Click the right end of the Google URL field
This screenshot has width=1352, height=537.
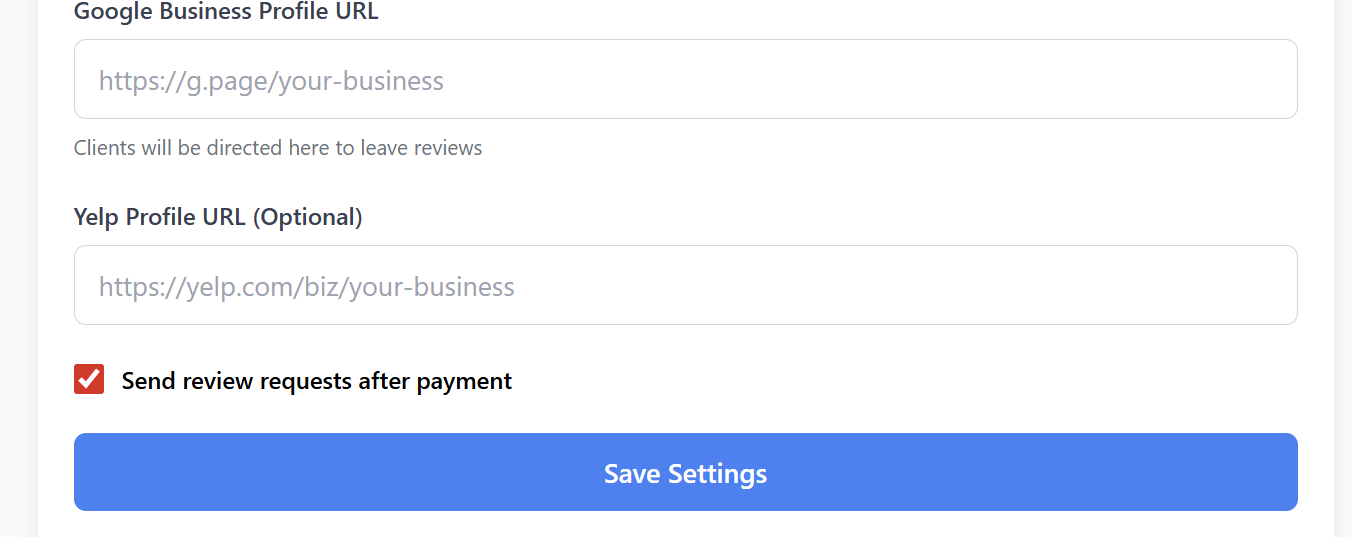click(1270, 79)
